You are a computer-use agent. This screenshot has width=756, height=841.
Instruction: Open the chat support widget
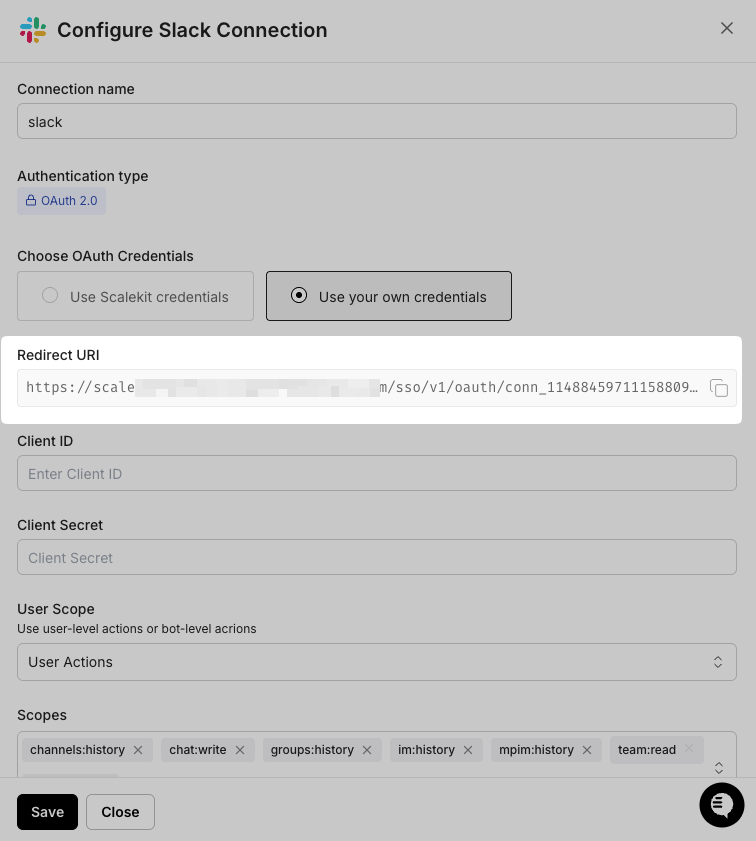(x=722, y=804)
